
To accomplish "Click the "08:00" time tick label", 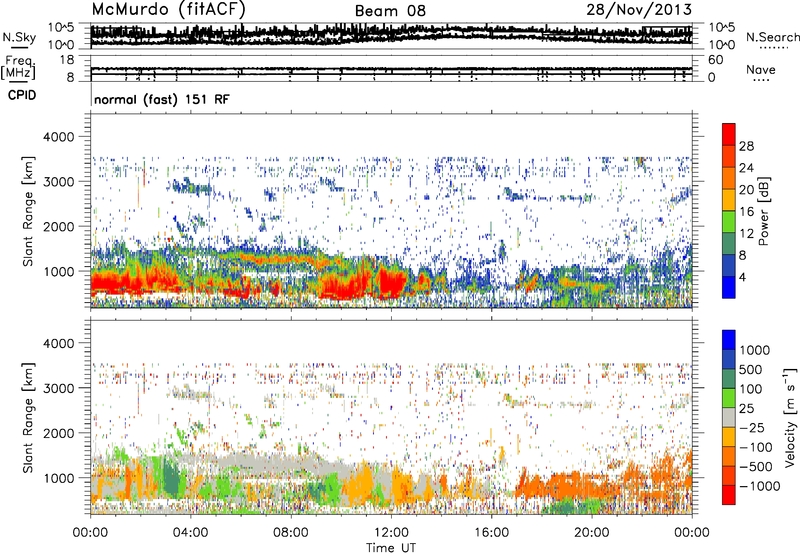I will pos(290,533).
